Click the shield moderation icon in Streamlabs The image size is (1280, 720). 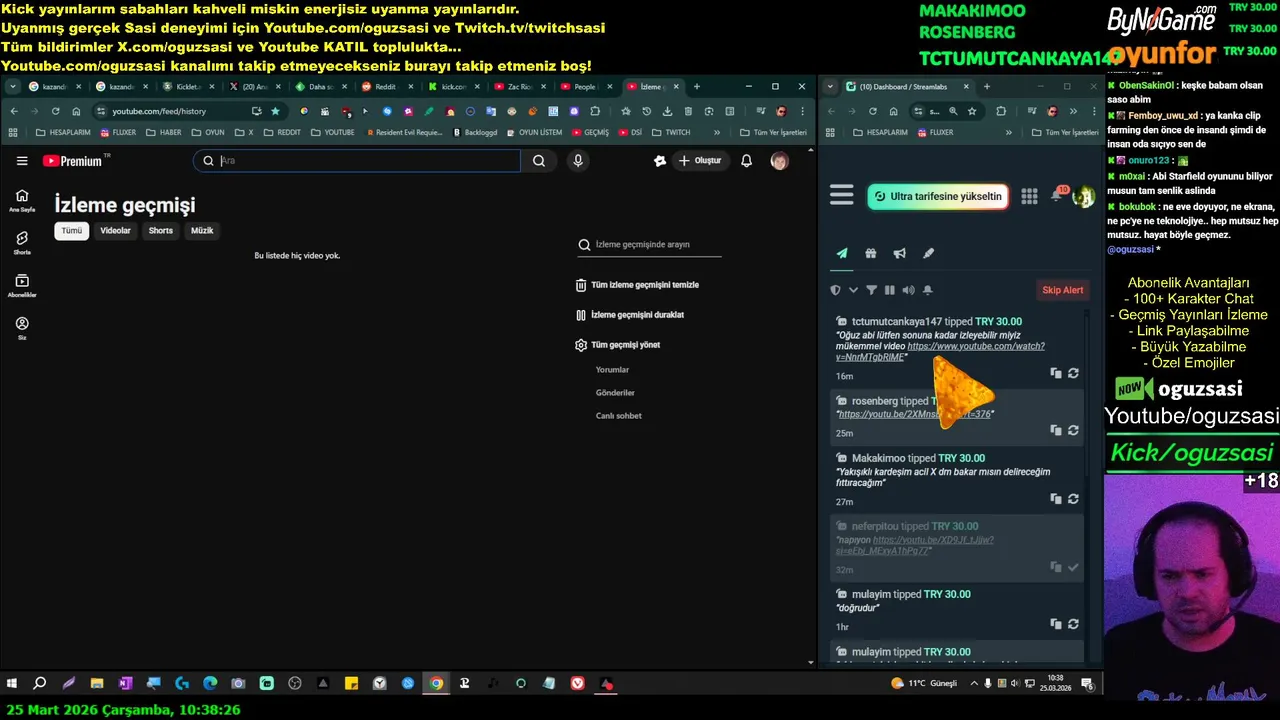(836, 290)
